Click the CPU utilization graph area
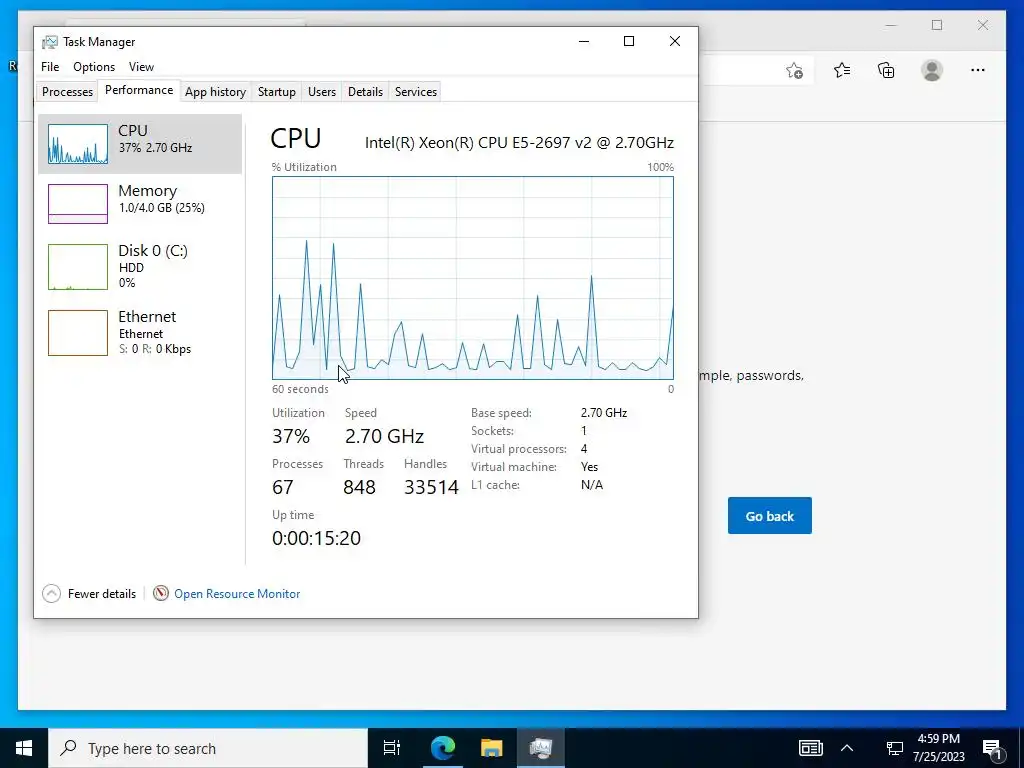This screenshot has width=1024, height=768. (x=473, y=278)
